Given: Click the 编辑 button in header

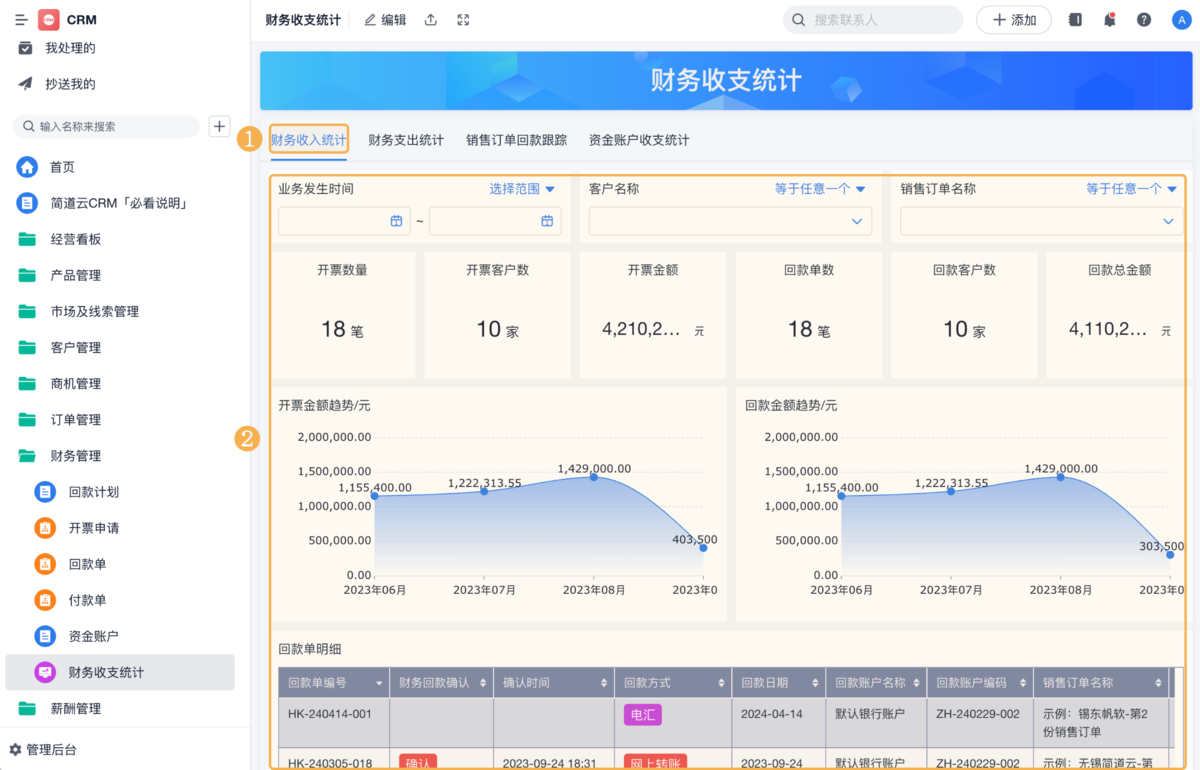Looking at the screenshot, I should pos(385,20).
